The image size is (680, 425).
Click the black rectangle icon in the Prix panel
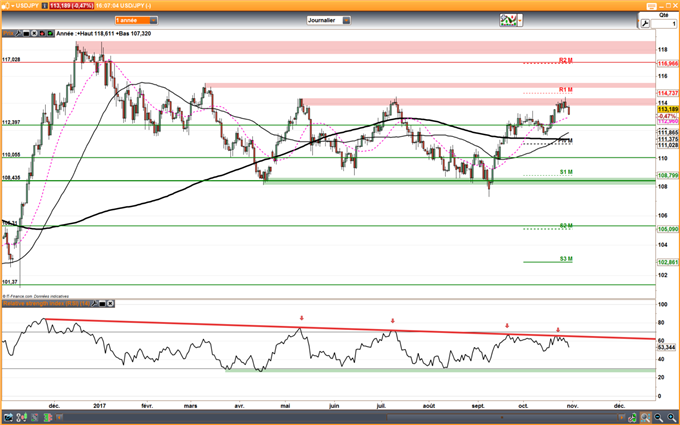26,33
